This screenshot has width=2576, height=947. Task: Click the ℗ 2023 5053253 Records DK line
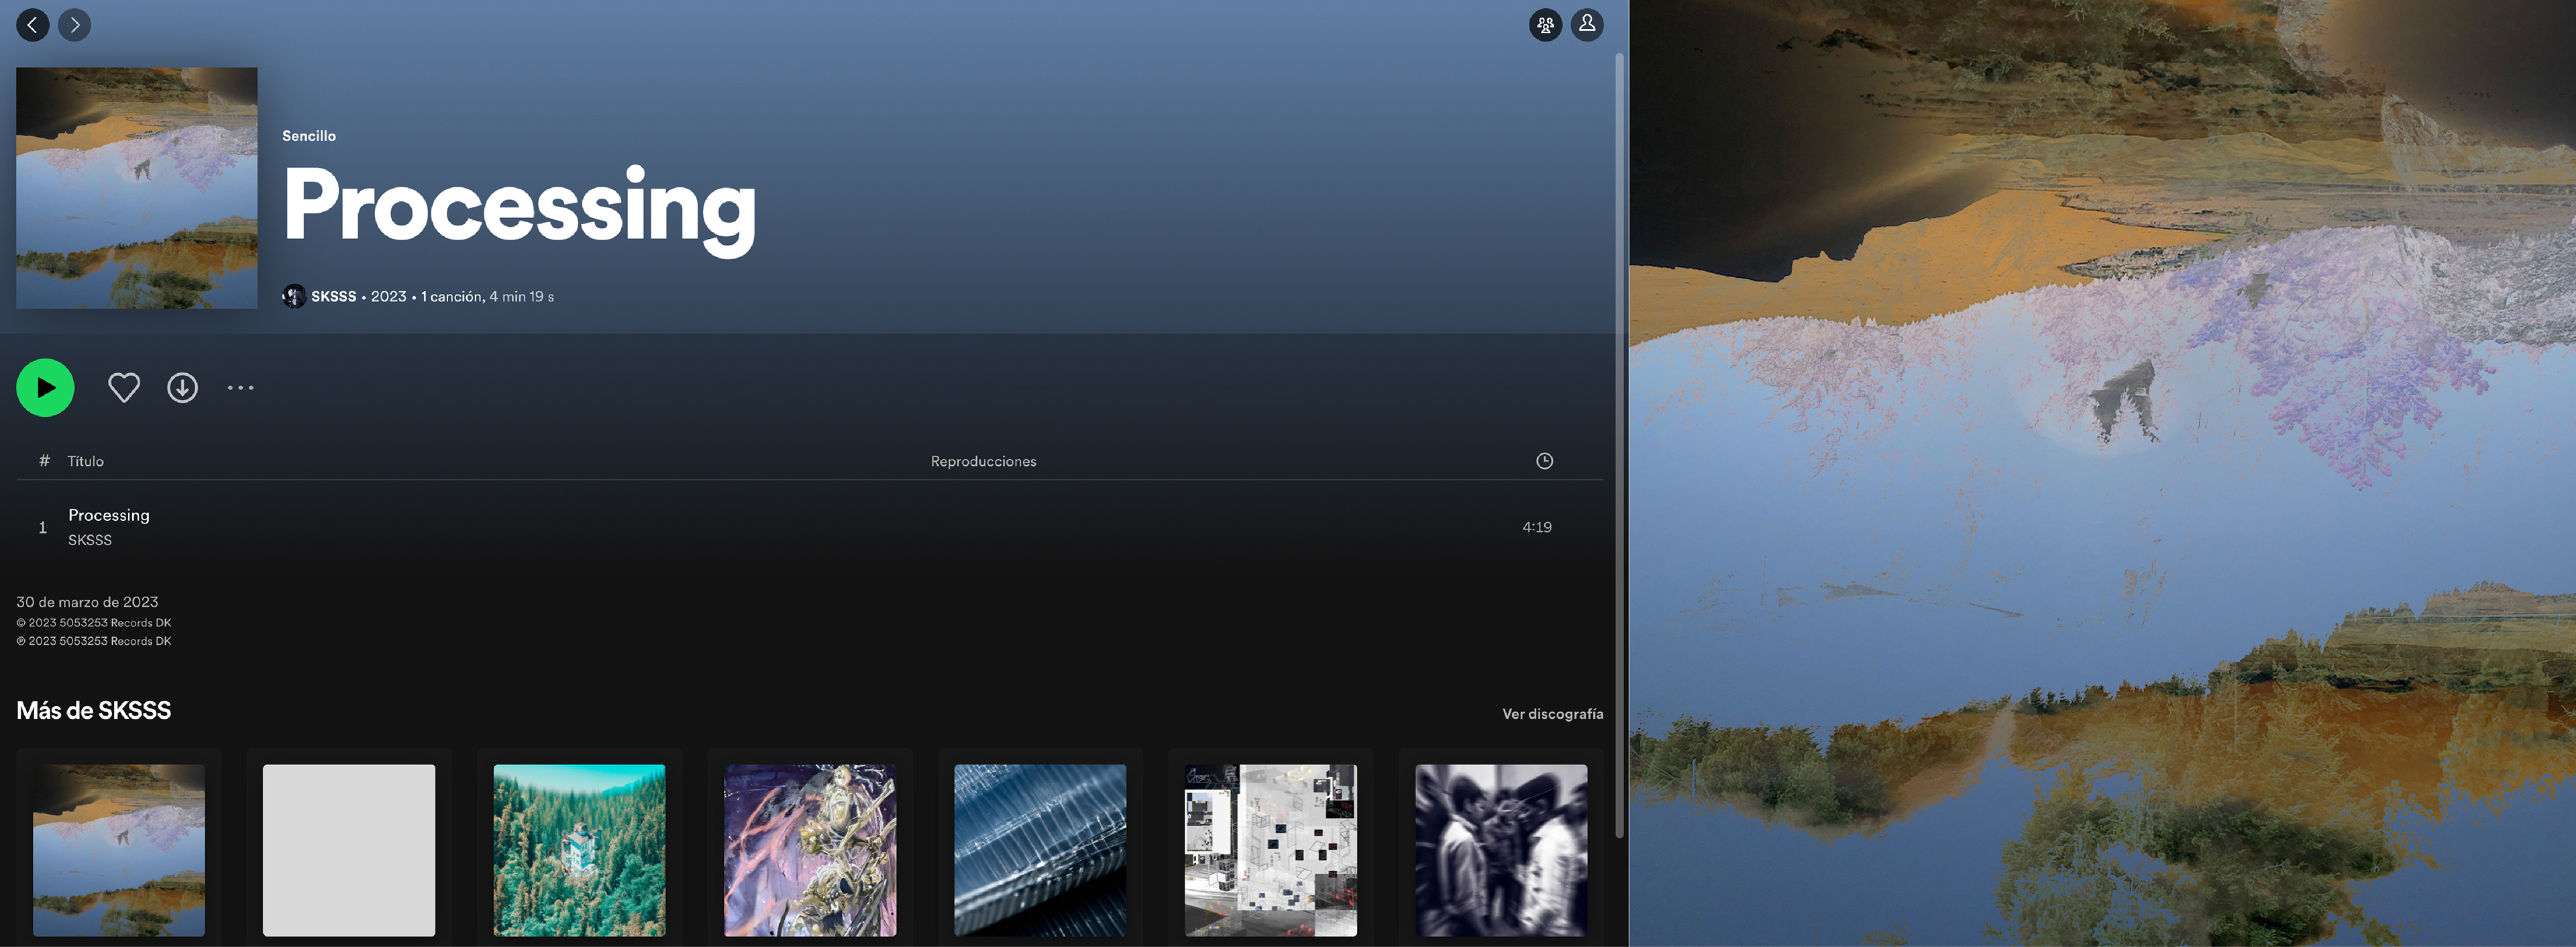pyautogui.click(x=94, y=641)
